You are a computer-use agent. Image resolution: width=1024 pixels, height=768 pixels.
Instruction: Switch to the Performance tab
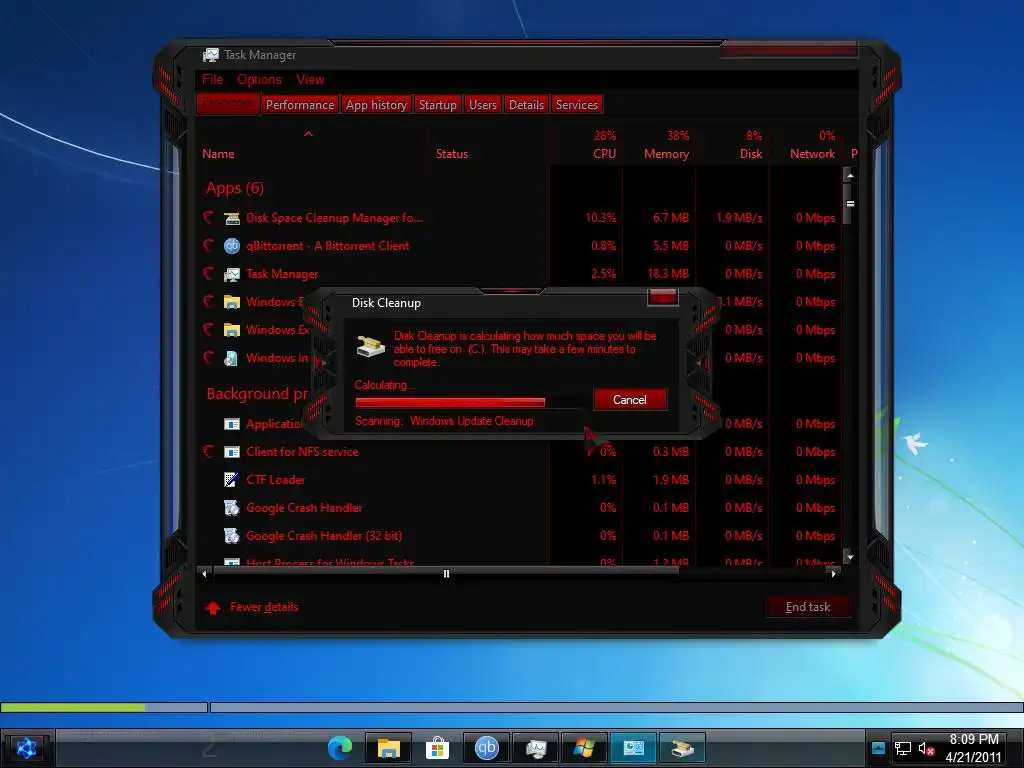(300, 104)
